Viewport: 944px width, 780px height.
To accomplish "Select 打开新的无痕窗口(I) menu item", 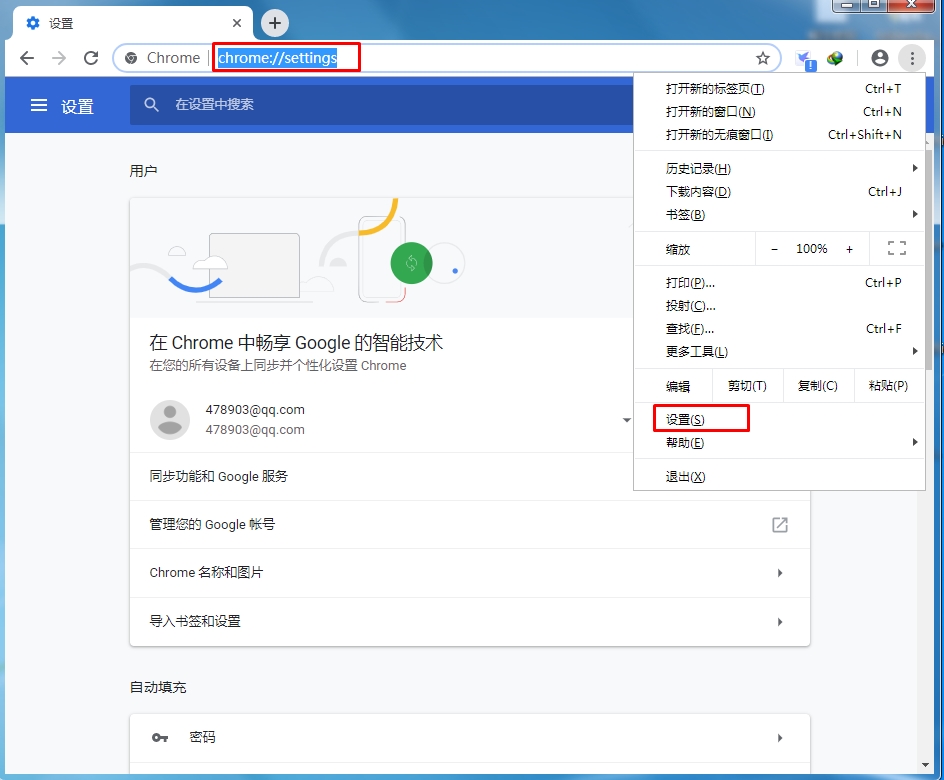I will (x=780, y=134).
